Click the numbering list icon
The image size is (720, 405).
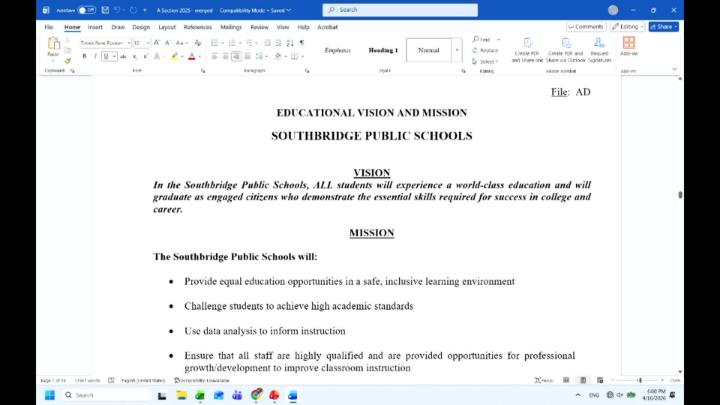click(232, 43)
